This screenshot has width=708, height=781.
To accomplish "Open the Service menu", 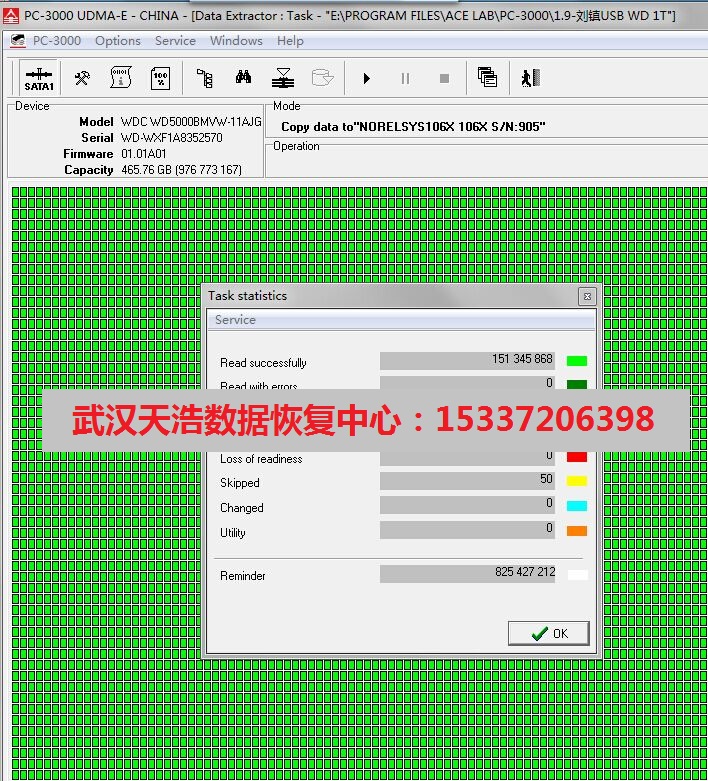I will (x=175, y=41).
